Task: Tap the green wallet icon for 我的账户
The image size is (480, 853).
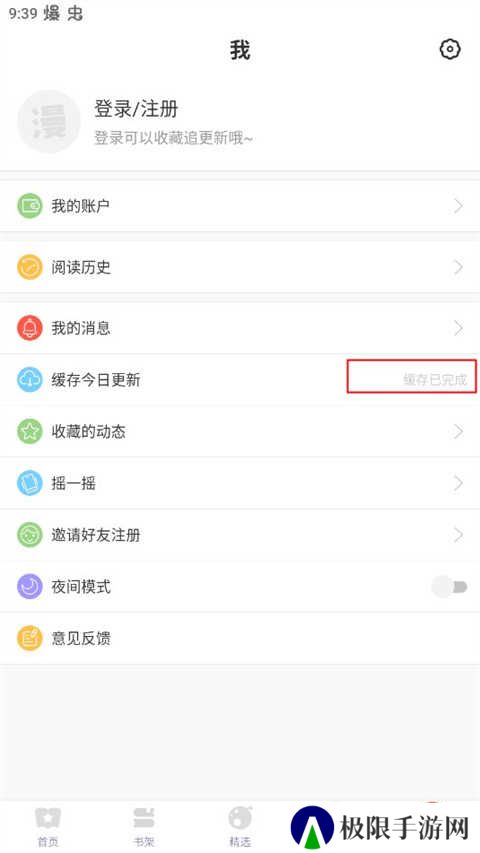Action: coord(29,206)
